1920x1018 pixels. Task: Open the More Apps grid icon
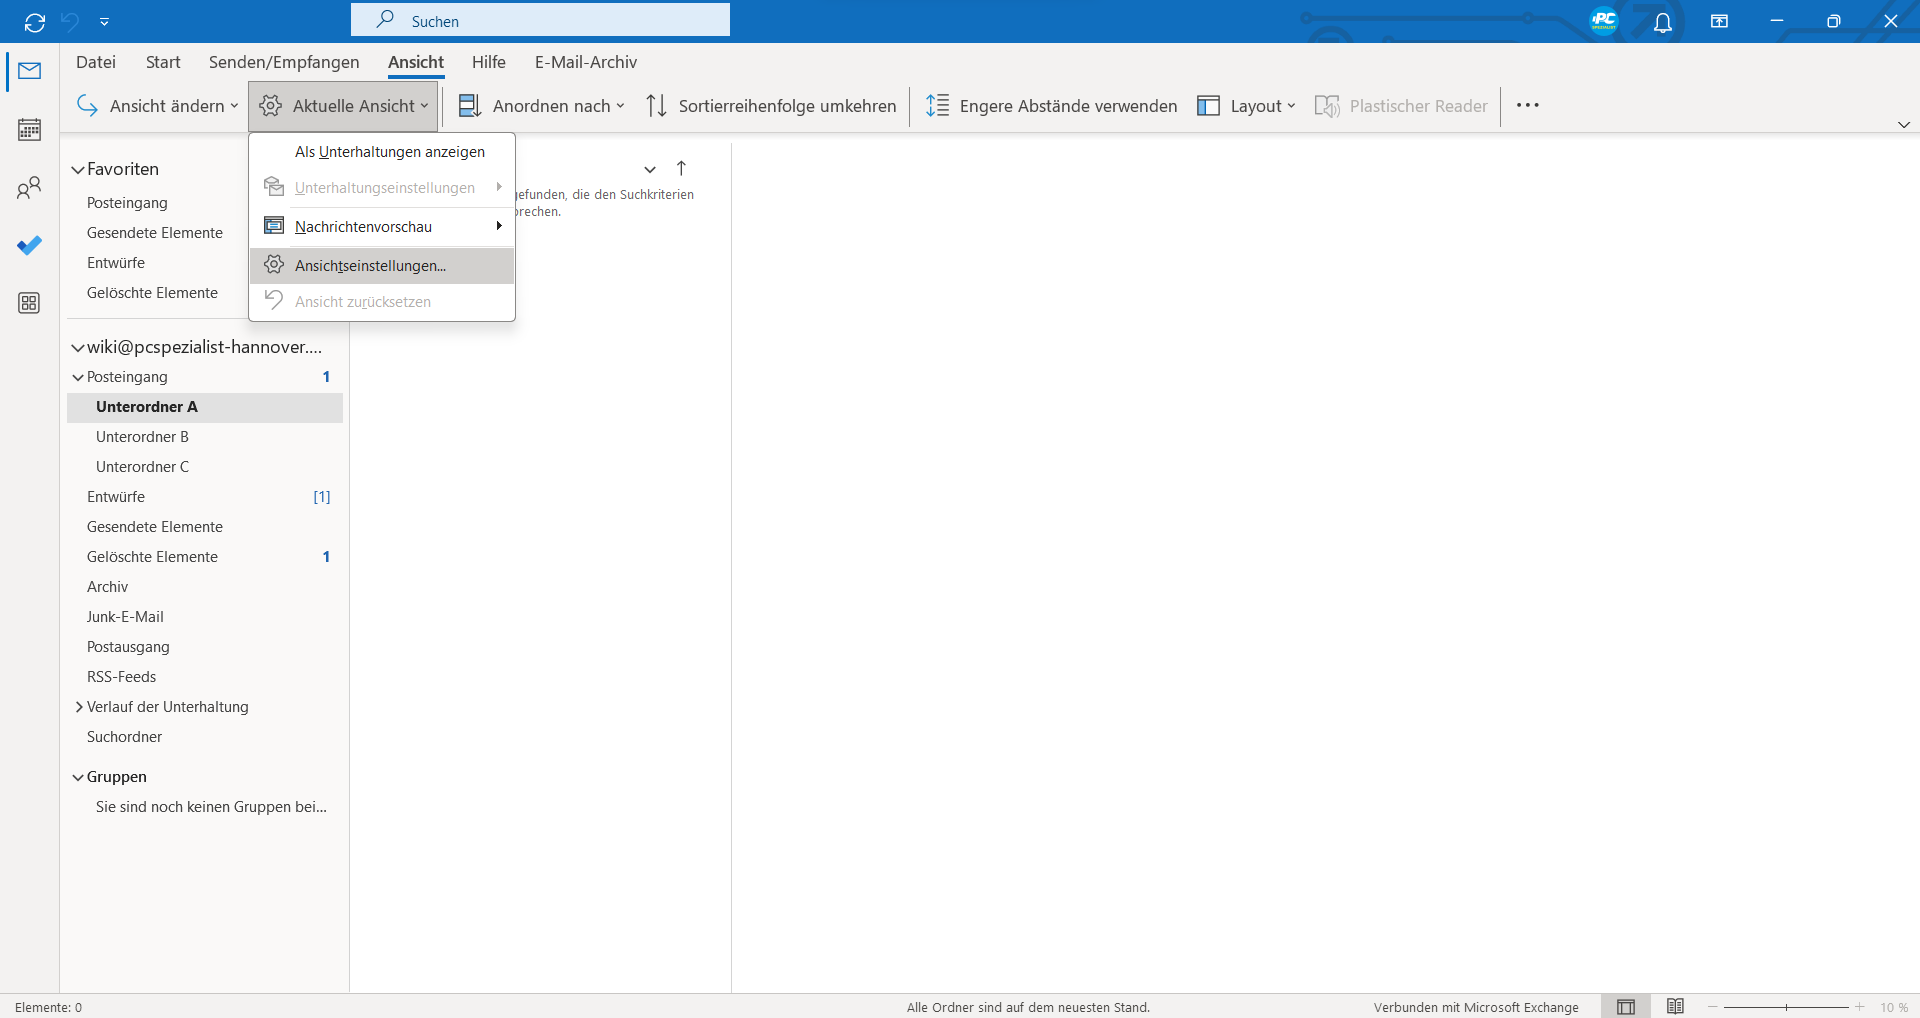(x=29, y=303)
